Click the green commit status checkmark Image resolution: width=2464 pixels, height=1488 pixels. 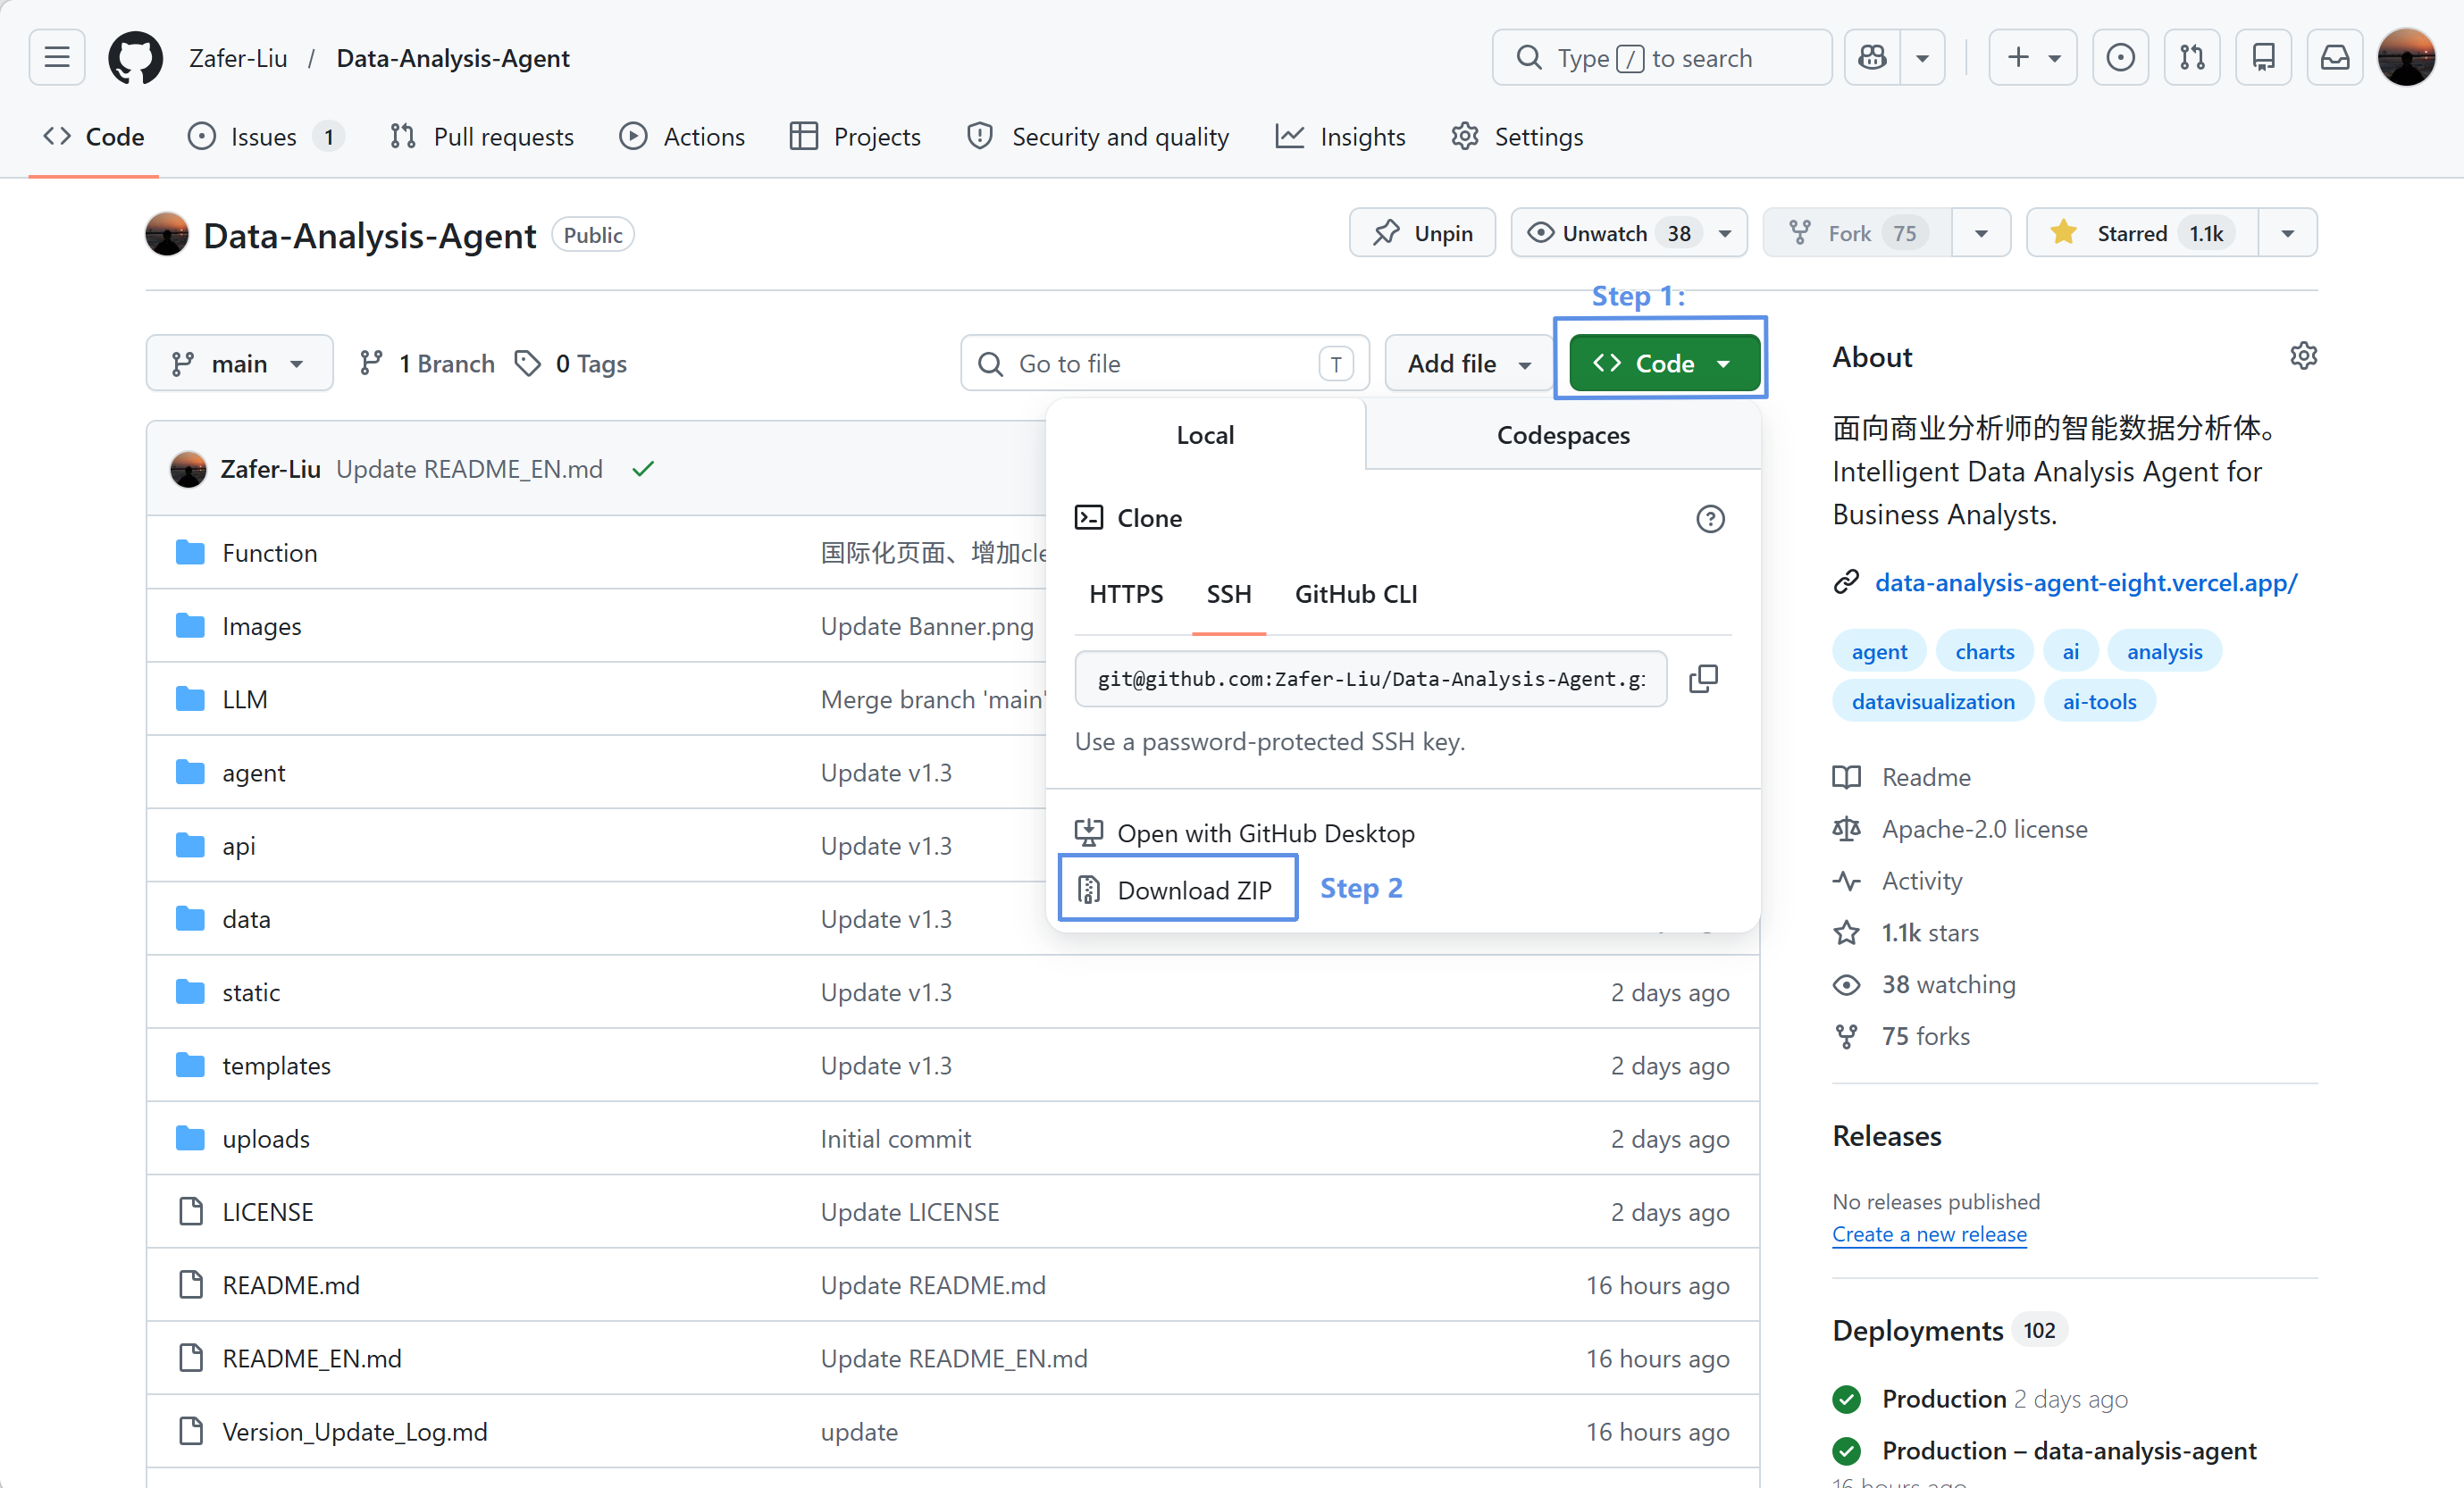click(643, 468)
